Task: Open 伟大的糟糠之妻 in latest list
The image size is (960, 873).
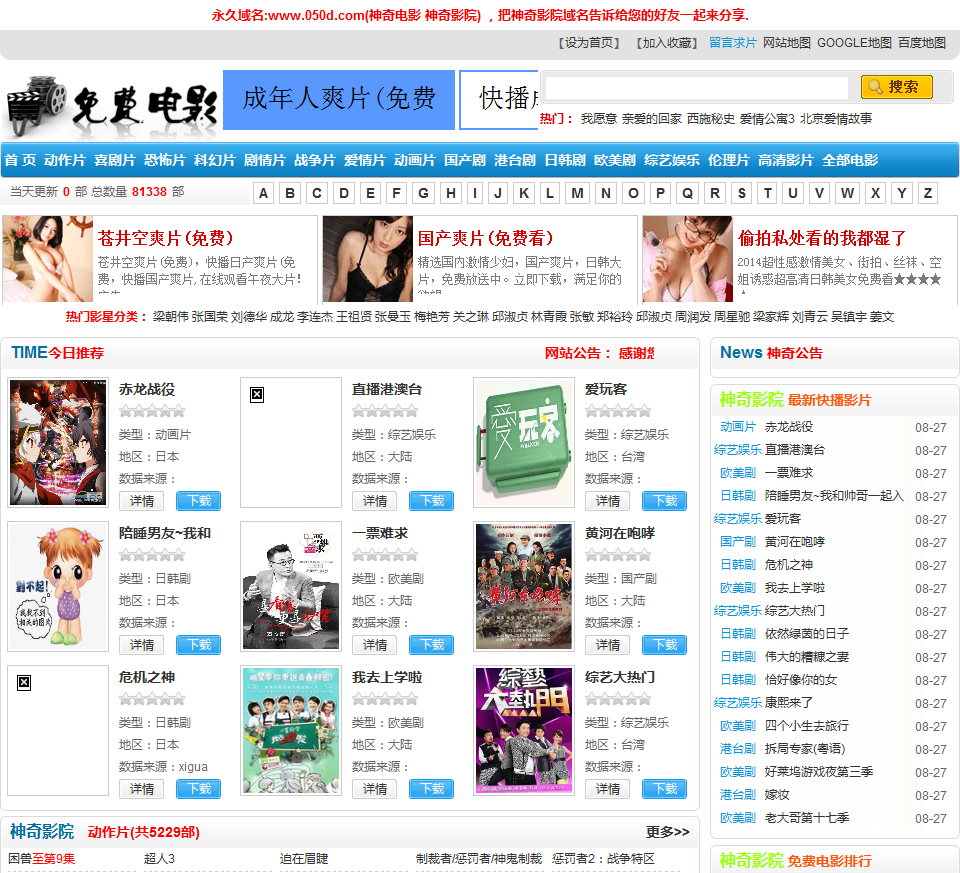Action: pyautogui.click(x=807, y=657)
